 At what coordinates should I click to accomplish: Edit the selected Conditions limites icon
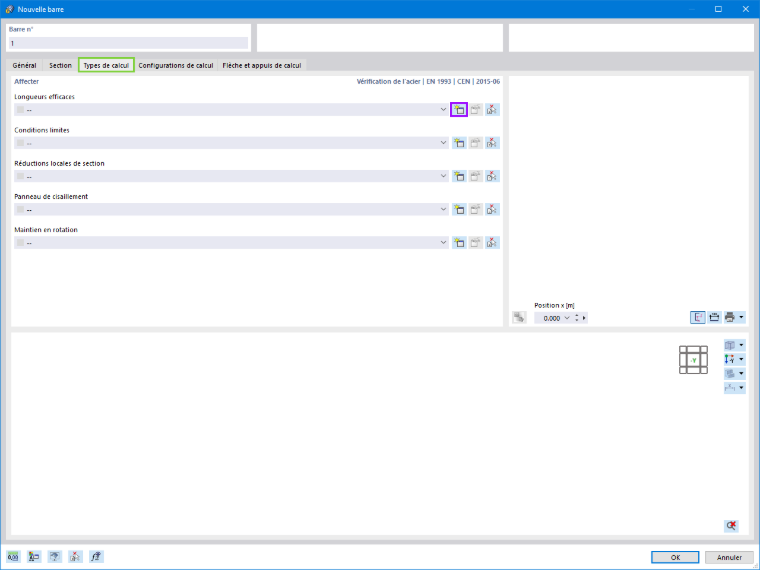tap(475, 143)
